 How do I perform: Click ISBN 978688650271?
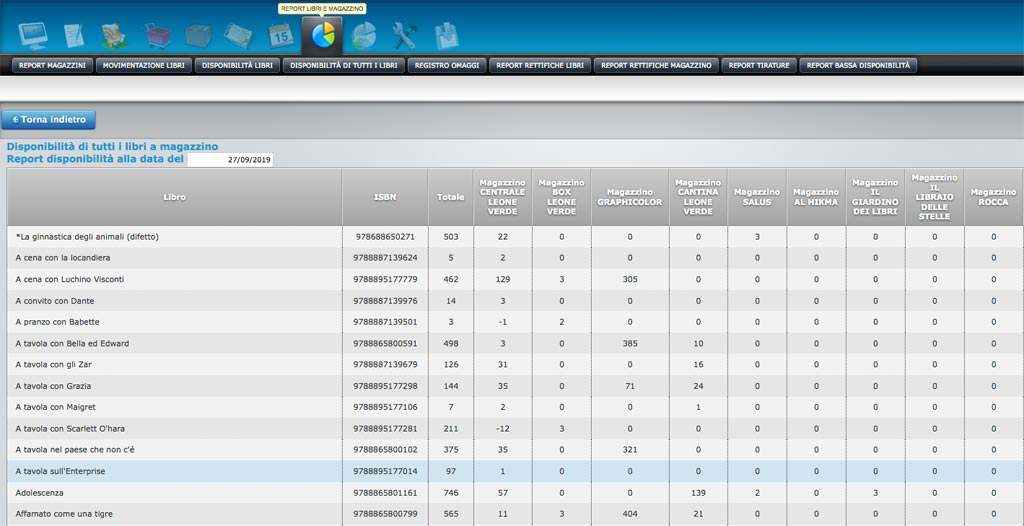[385, 237]
